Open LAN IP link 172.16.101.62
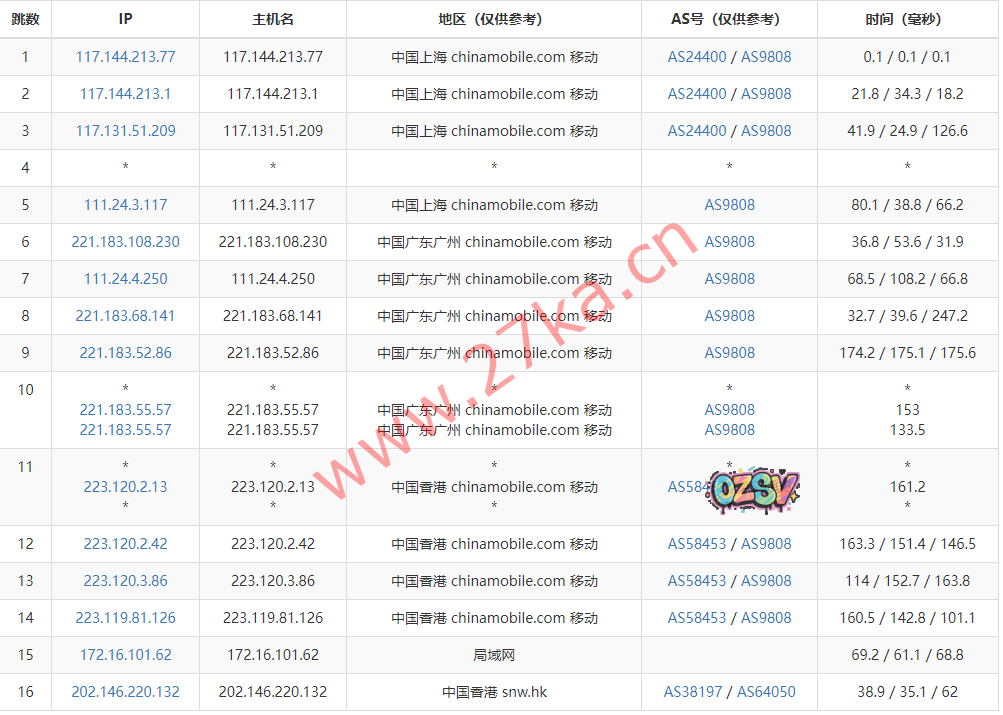The height and width of the screenshot is (715, 1003). (125, 655)
